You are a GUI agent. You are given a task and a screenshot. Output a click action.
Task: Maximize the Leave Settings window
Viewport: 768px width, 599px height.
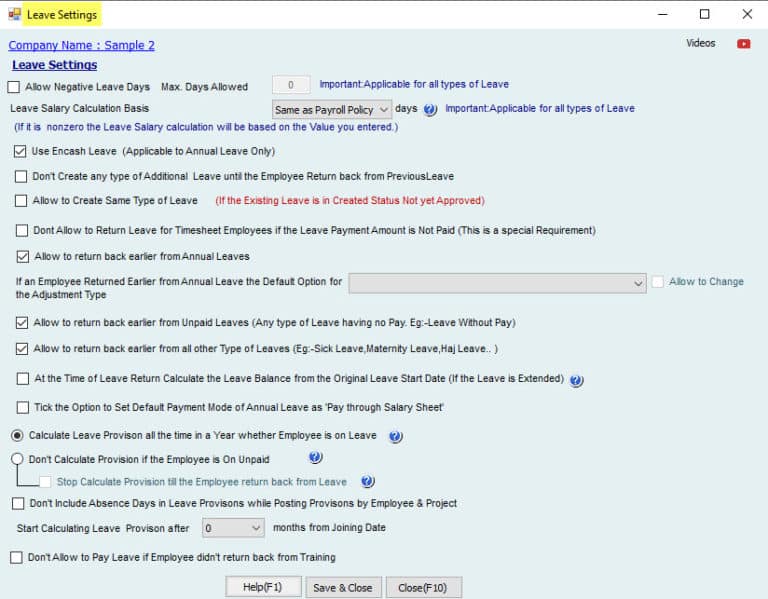coord(704,14)
